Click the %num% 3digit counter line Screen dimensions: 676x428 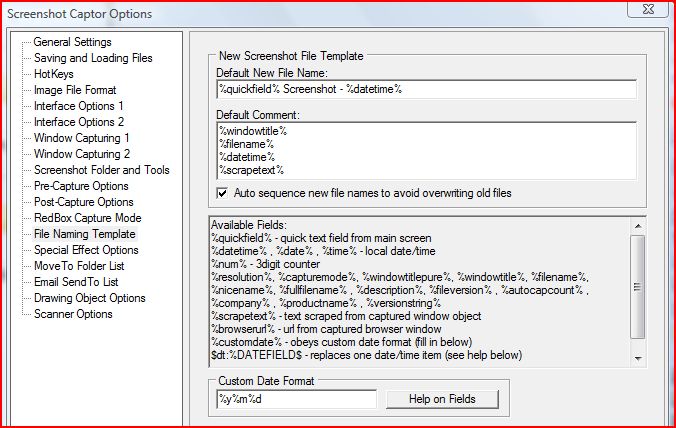pyautogui.click(x=265, y=264)
